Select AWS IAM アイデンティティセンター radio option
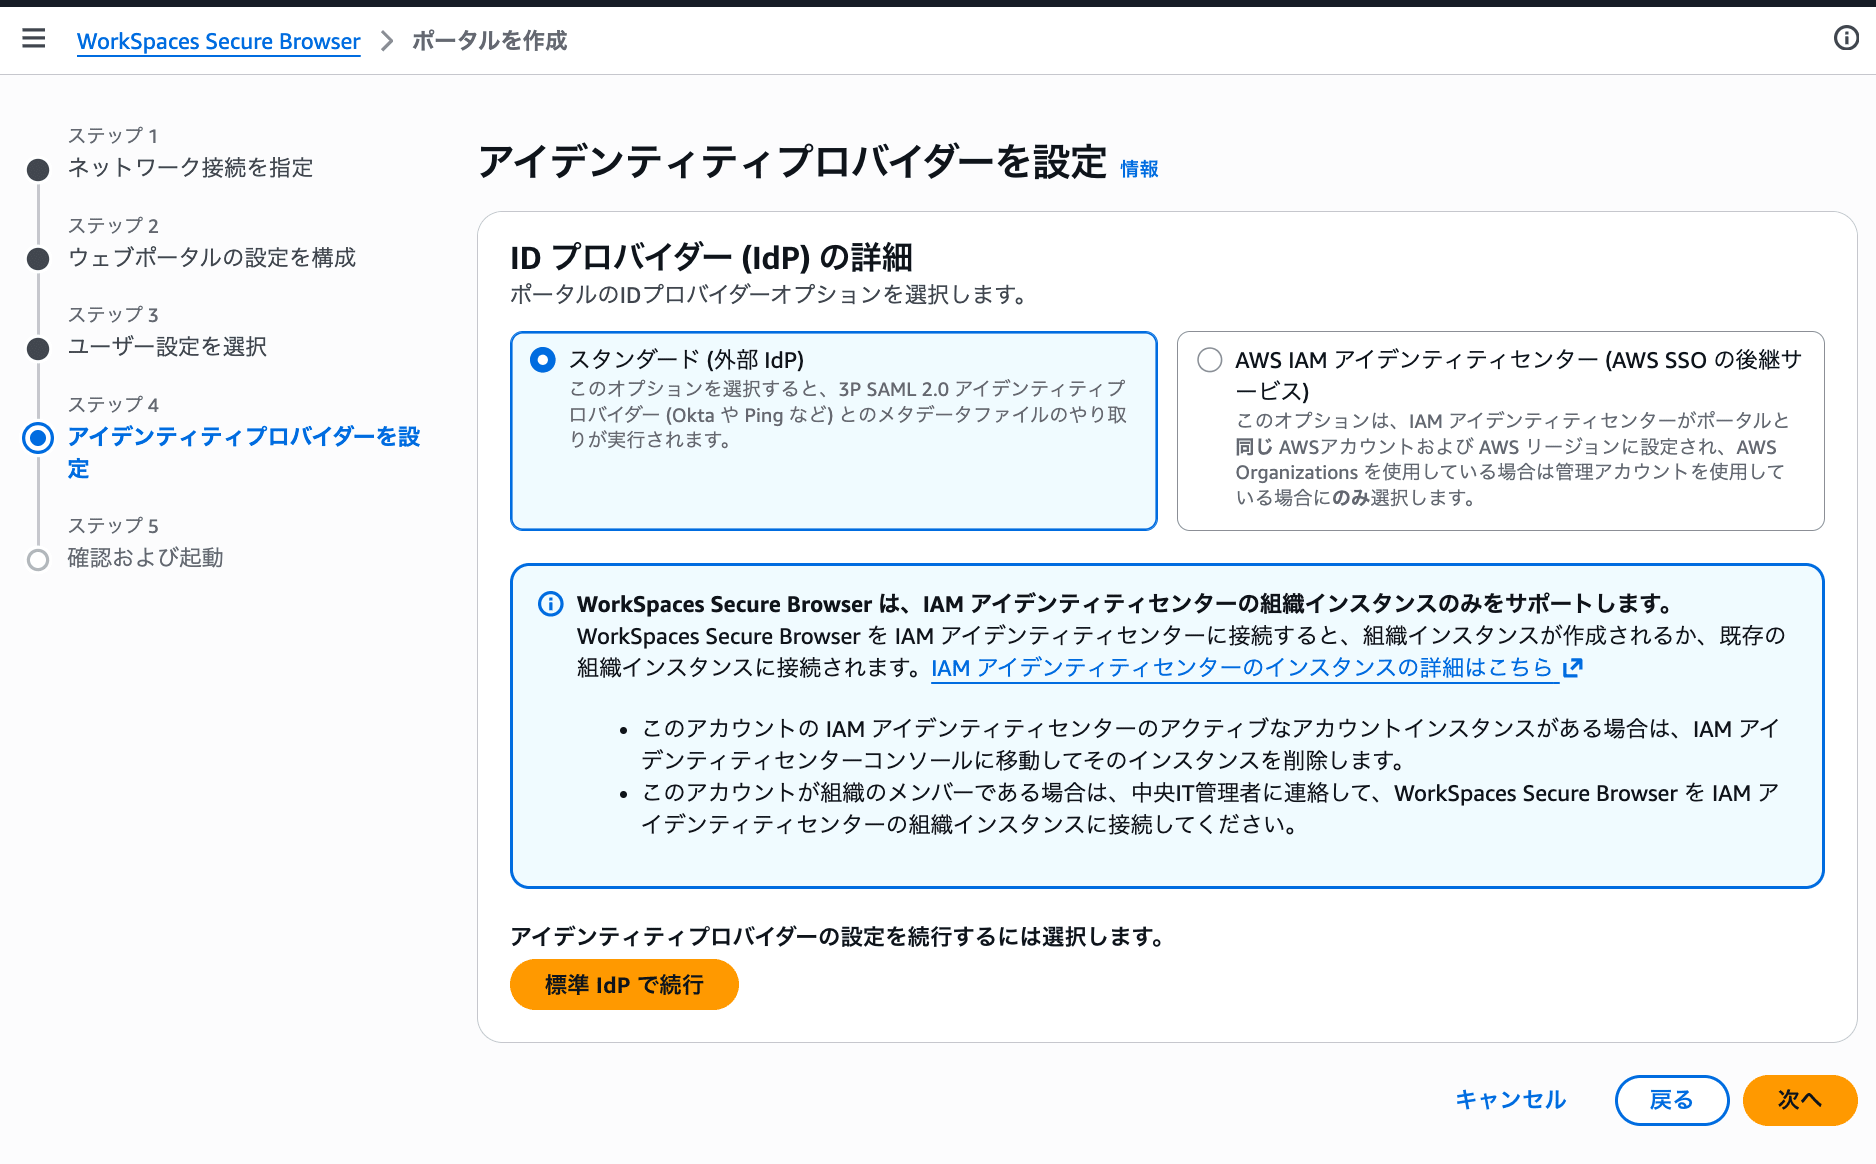The image size is (1876, 1164). click(1210, 360)
